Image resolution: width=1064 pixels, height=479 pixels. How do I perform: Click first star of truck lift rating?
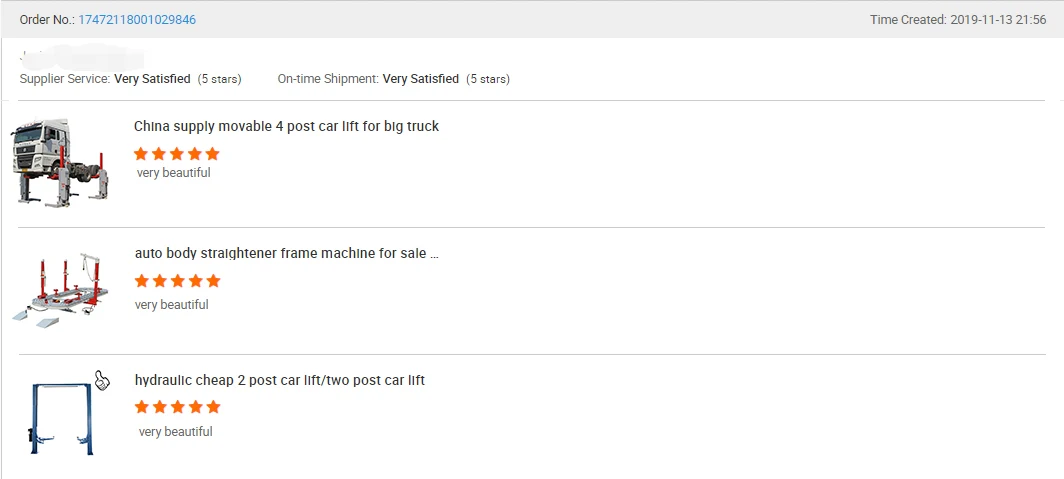pos(141,154)
